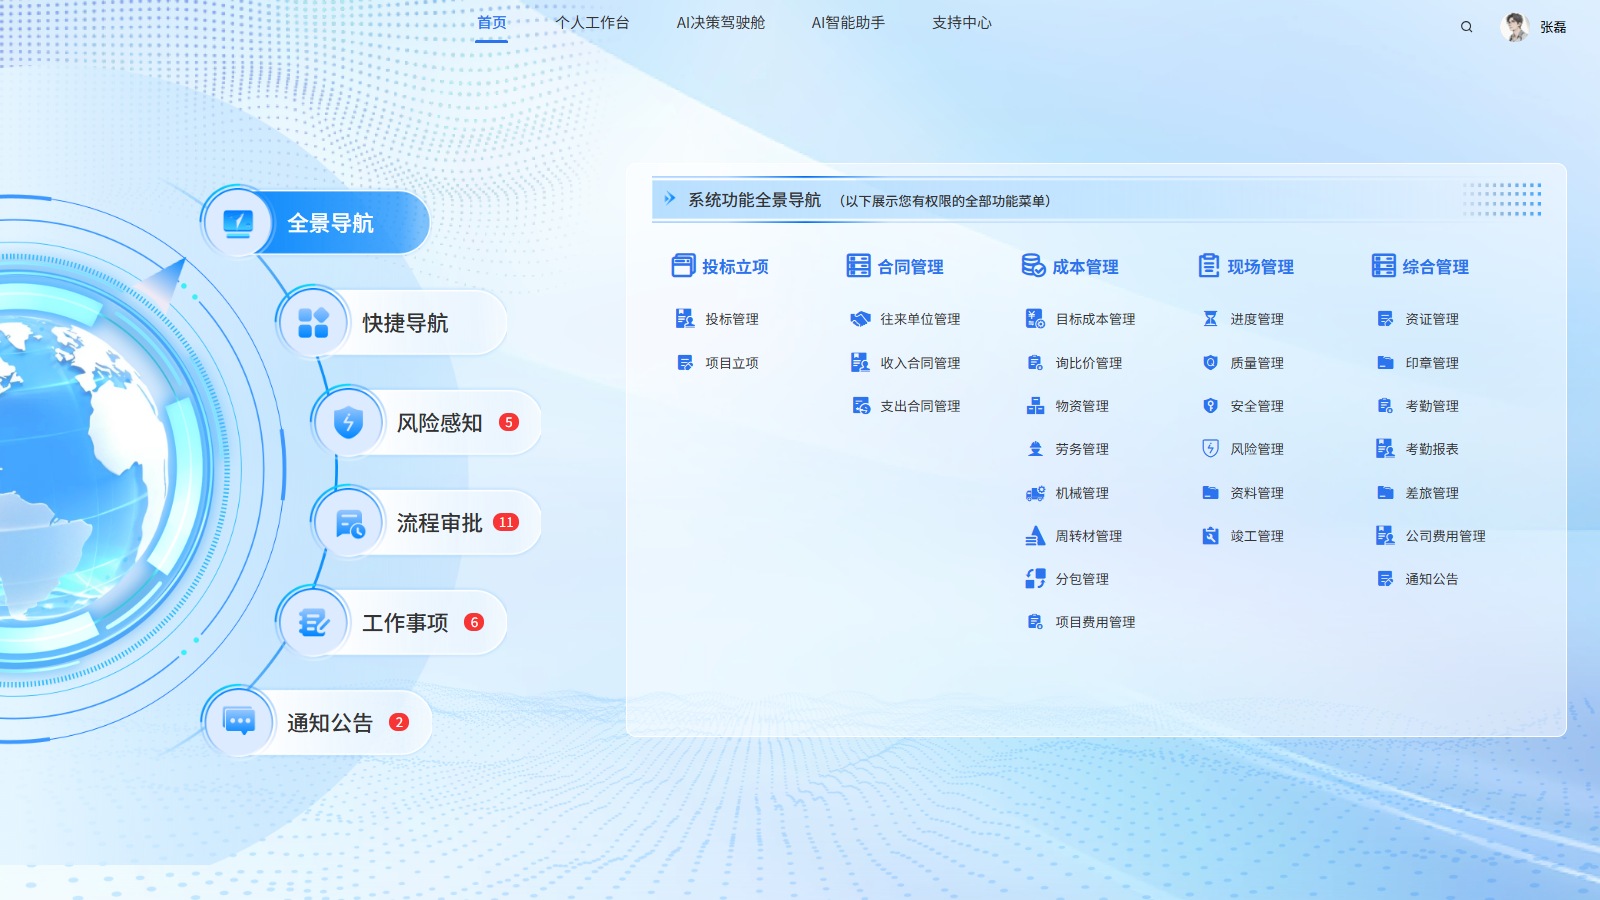The height and width of the screenshot is (900, 1600).
Task: Open the AI决策驾驶舱 tab
Action: (720, 23)
